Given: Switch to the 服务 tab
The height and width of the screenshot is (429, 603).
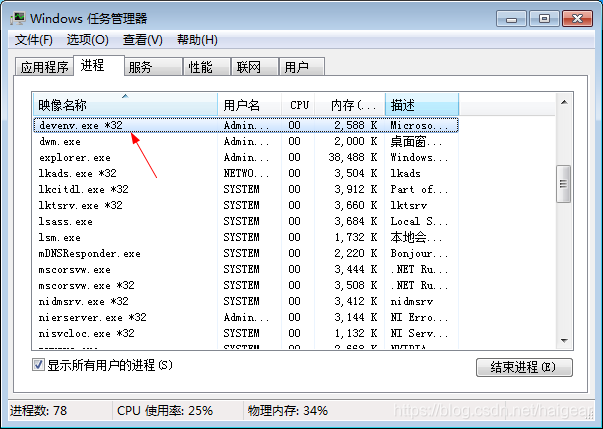Looking at the screenshot, I should click(x=153, y=67).
